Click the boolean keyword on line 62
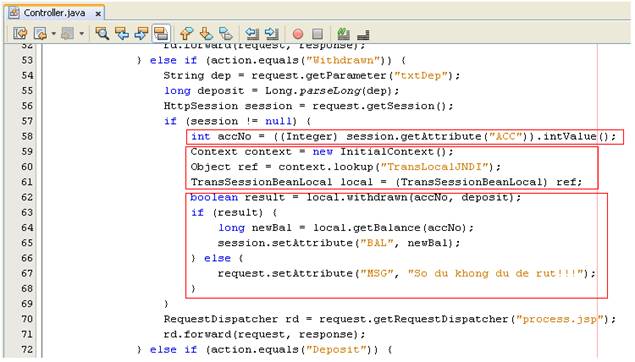 point(214,197)
